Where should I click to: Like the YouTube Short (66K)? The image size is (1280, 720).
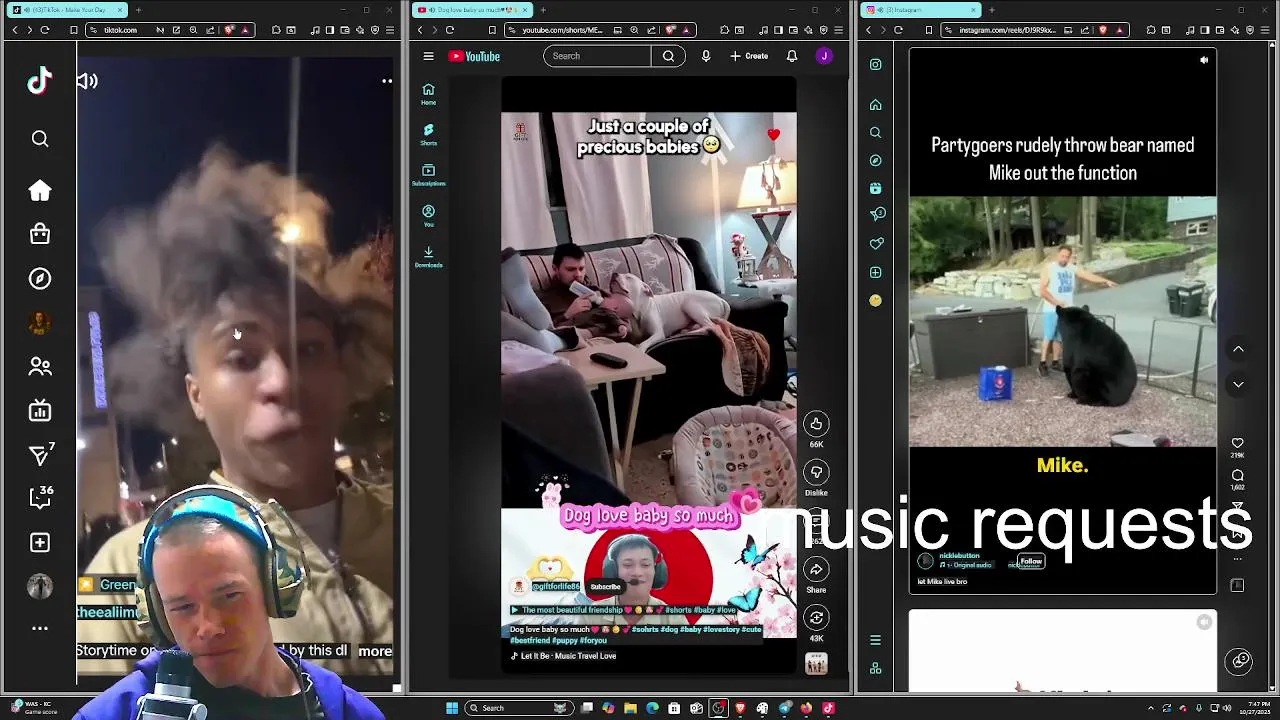pos(816,424)
